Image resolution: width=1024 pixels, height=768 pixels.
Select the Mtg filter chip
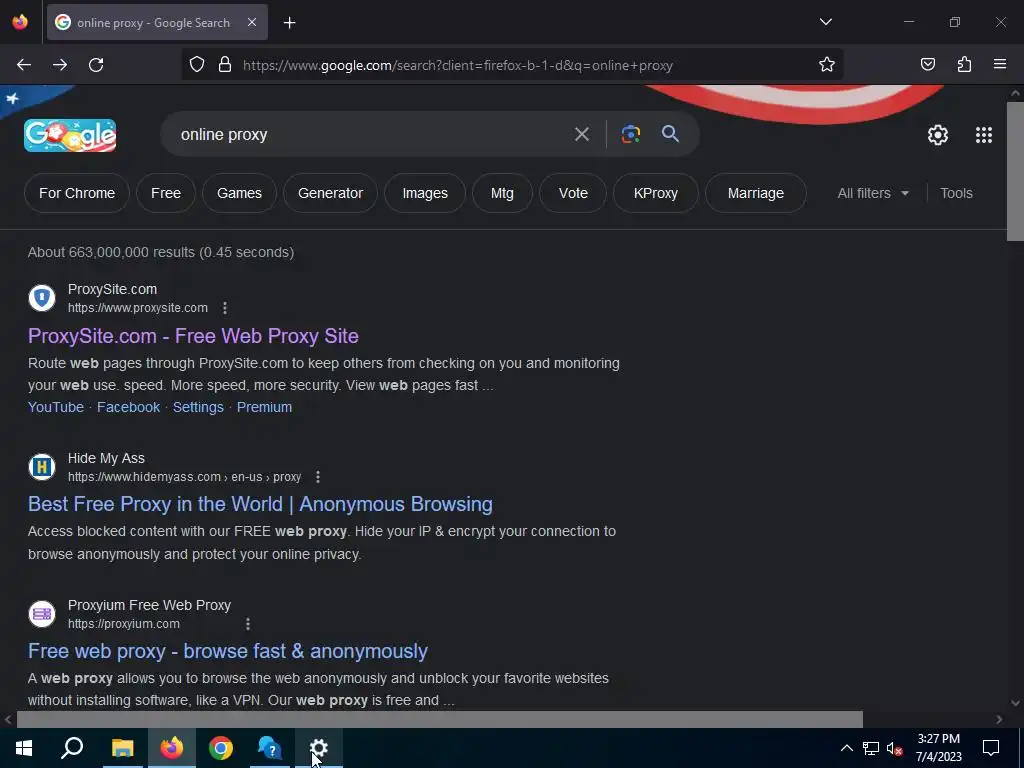[x=502, y=193]
